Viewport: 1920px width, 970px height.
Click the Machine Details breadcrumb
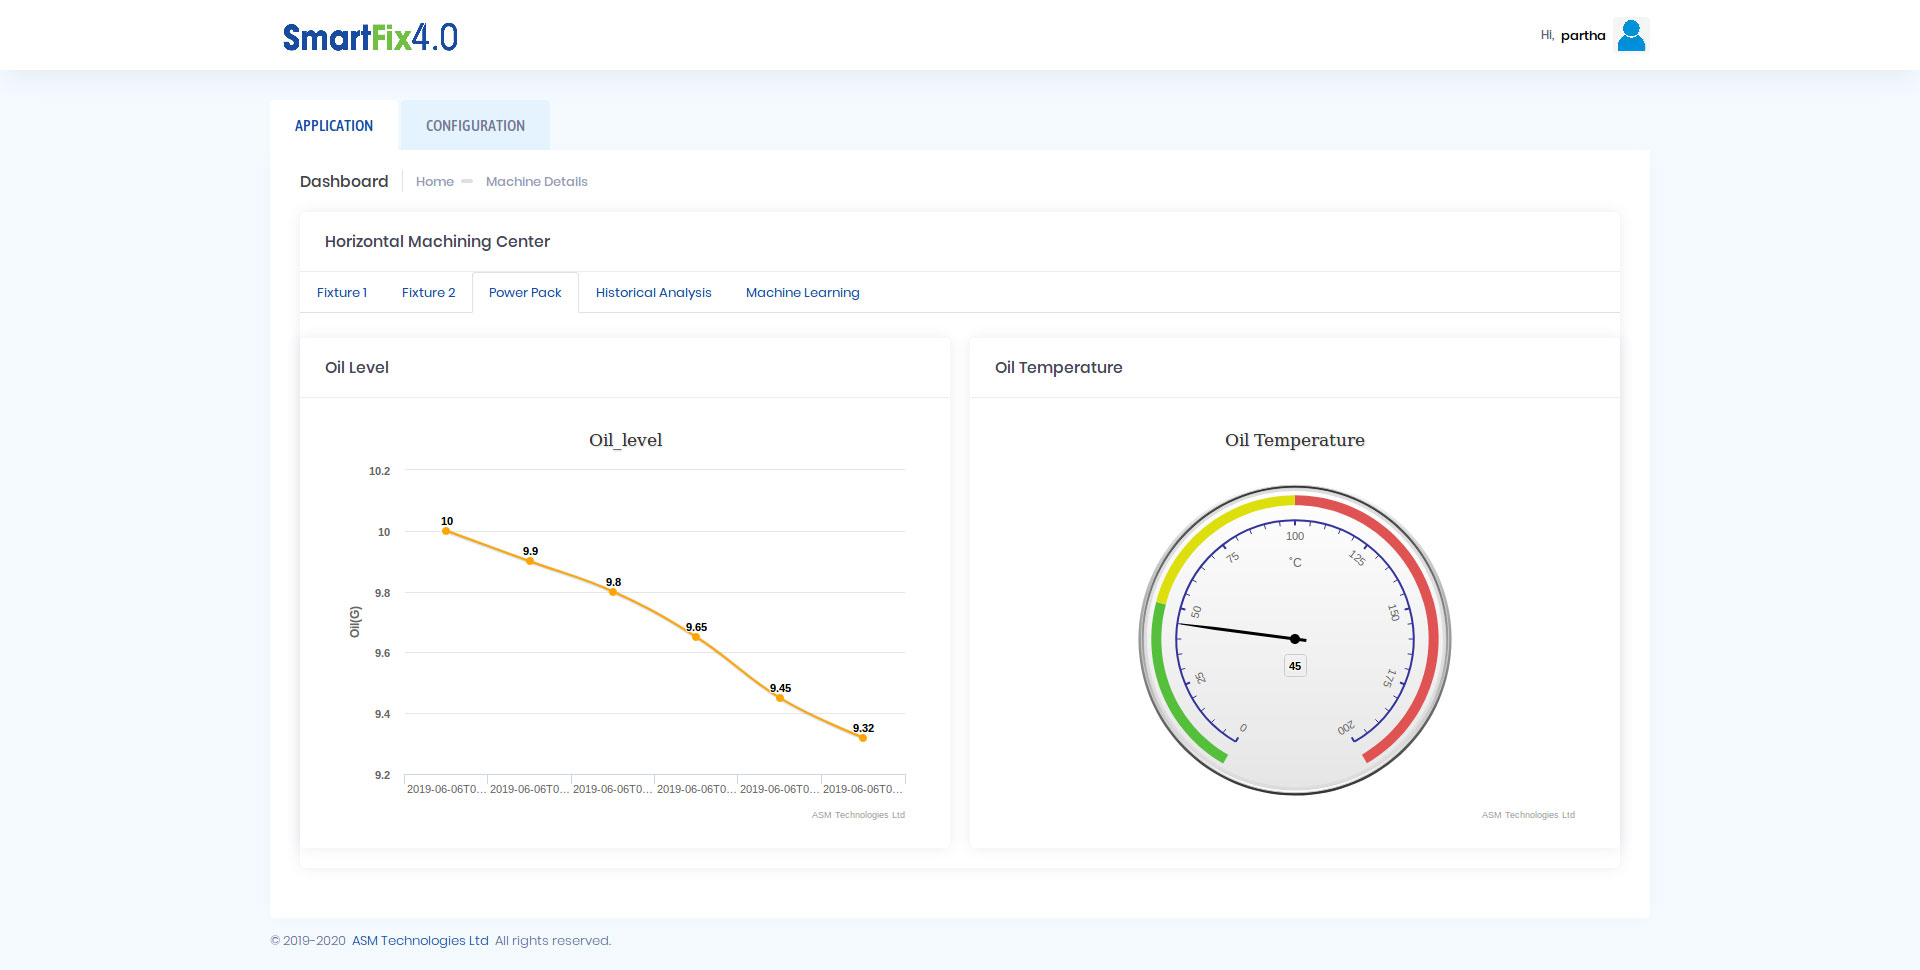[537, 182]
